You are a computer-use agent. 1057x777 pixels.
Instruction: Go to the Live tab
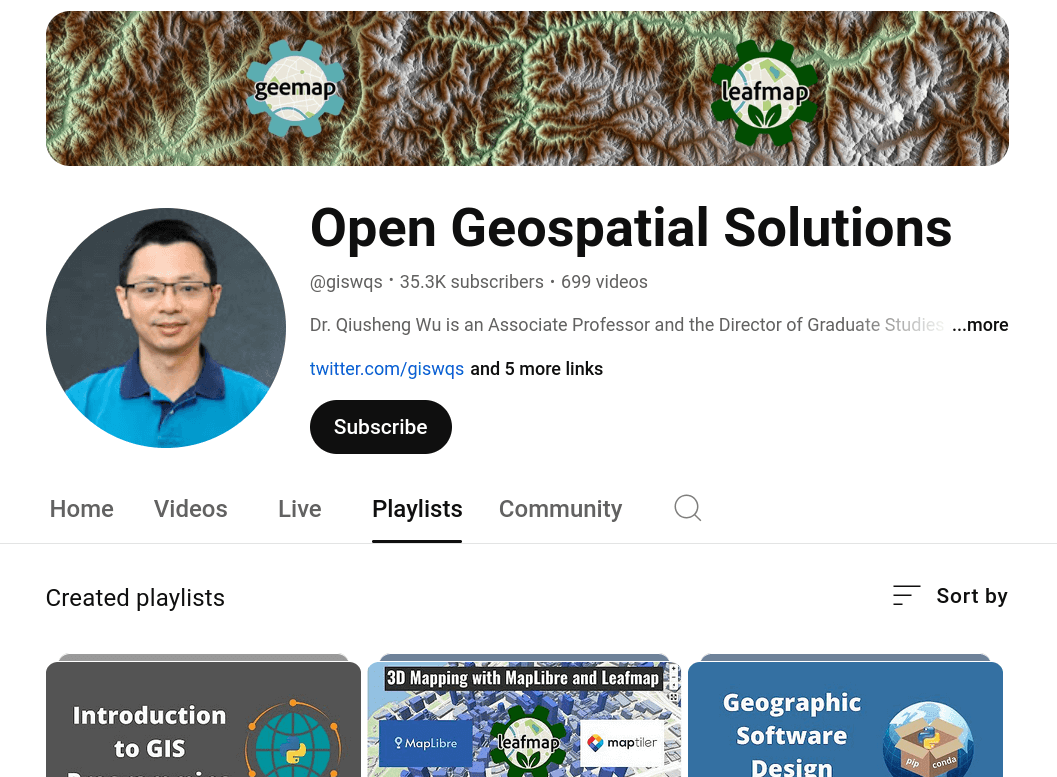pyautogui.click(x=300, y=509)
